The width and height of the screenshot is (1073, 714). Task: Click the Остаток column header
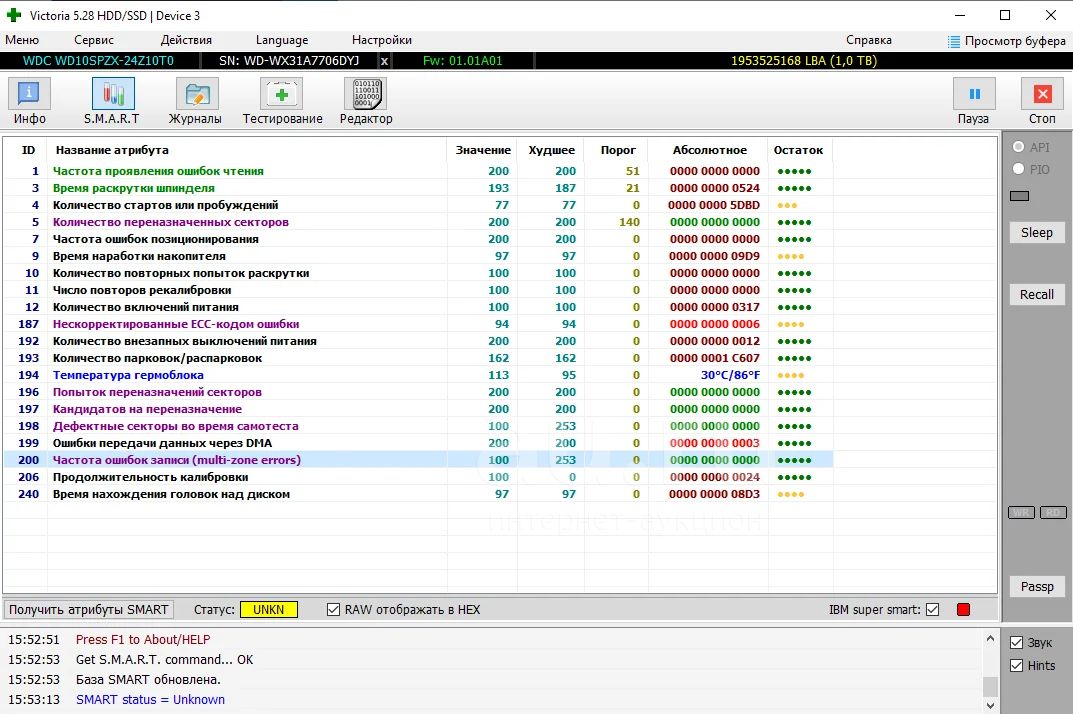click(x=798, y=150)
